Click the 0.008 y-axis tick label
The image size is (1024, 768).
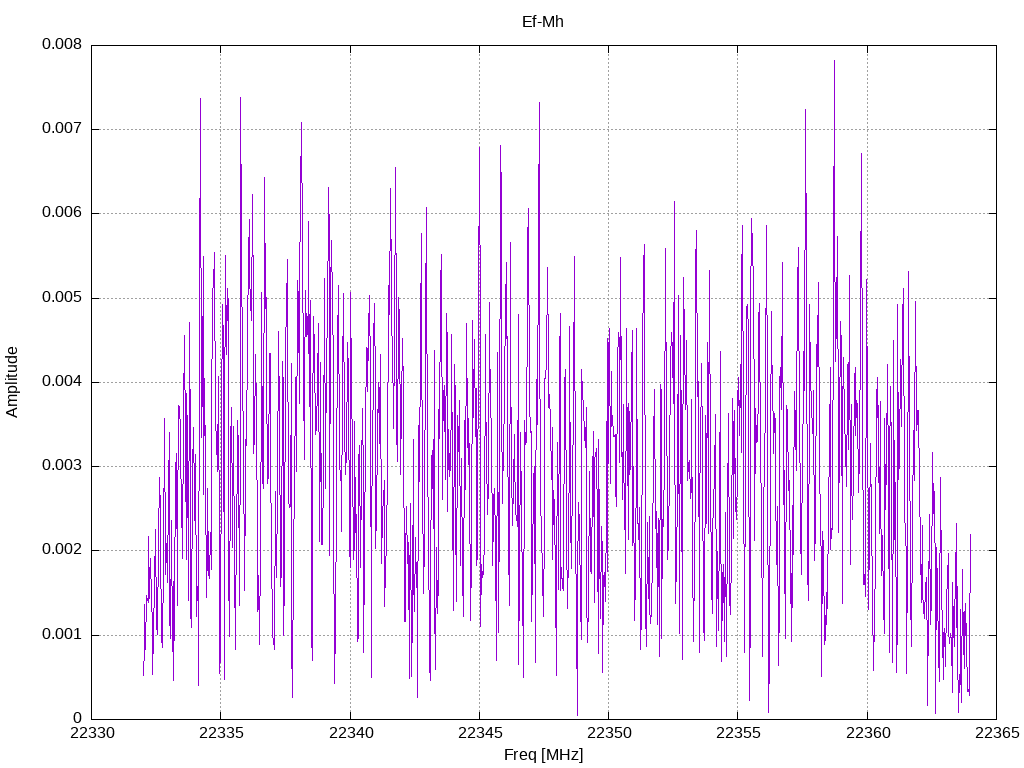tap(62, 44)
